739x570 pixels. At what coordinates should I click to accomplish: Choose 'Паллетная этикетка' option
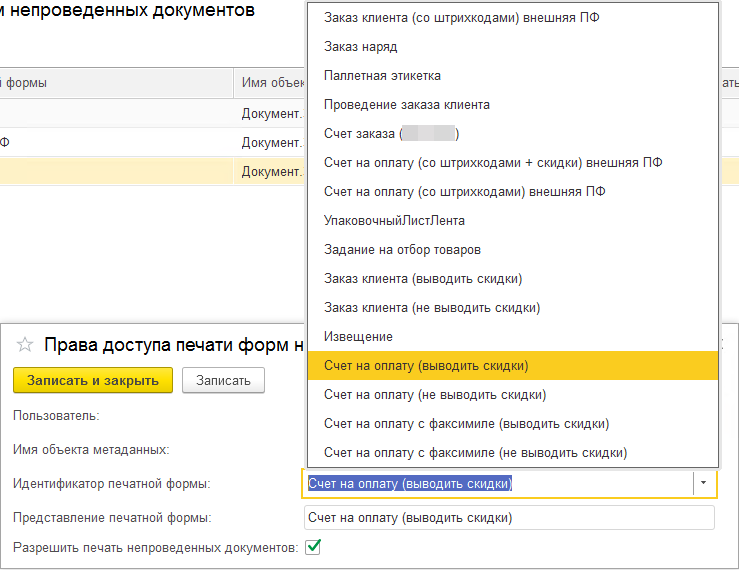tap(382, 75)
